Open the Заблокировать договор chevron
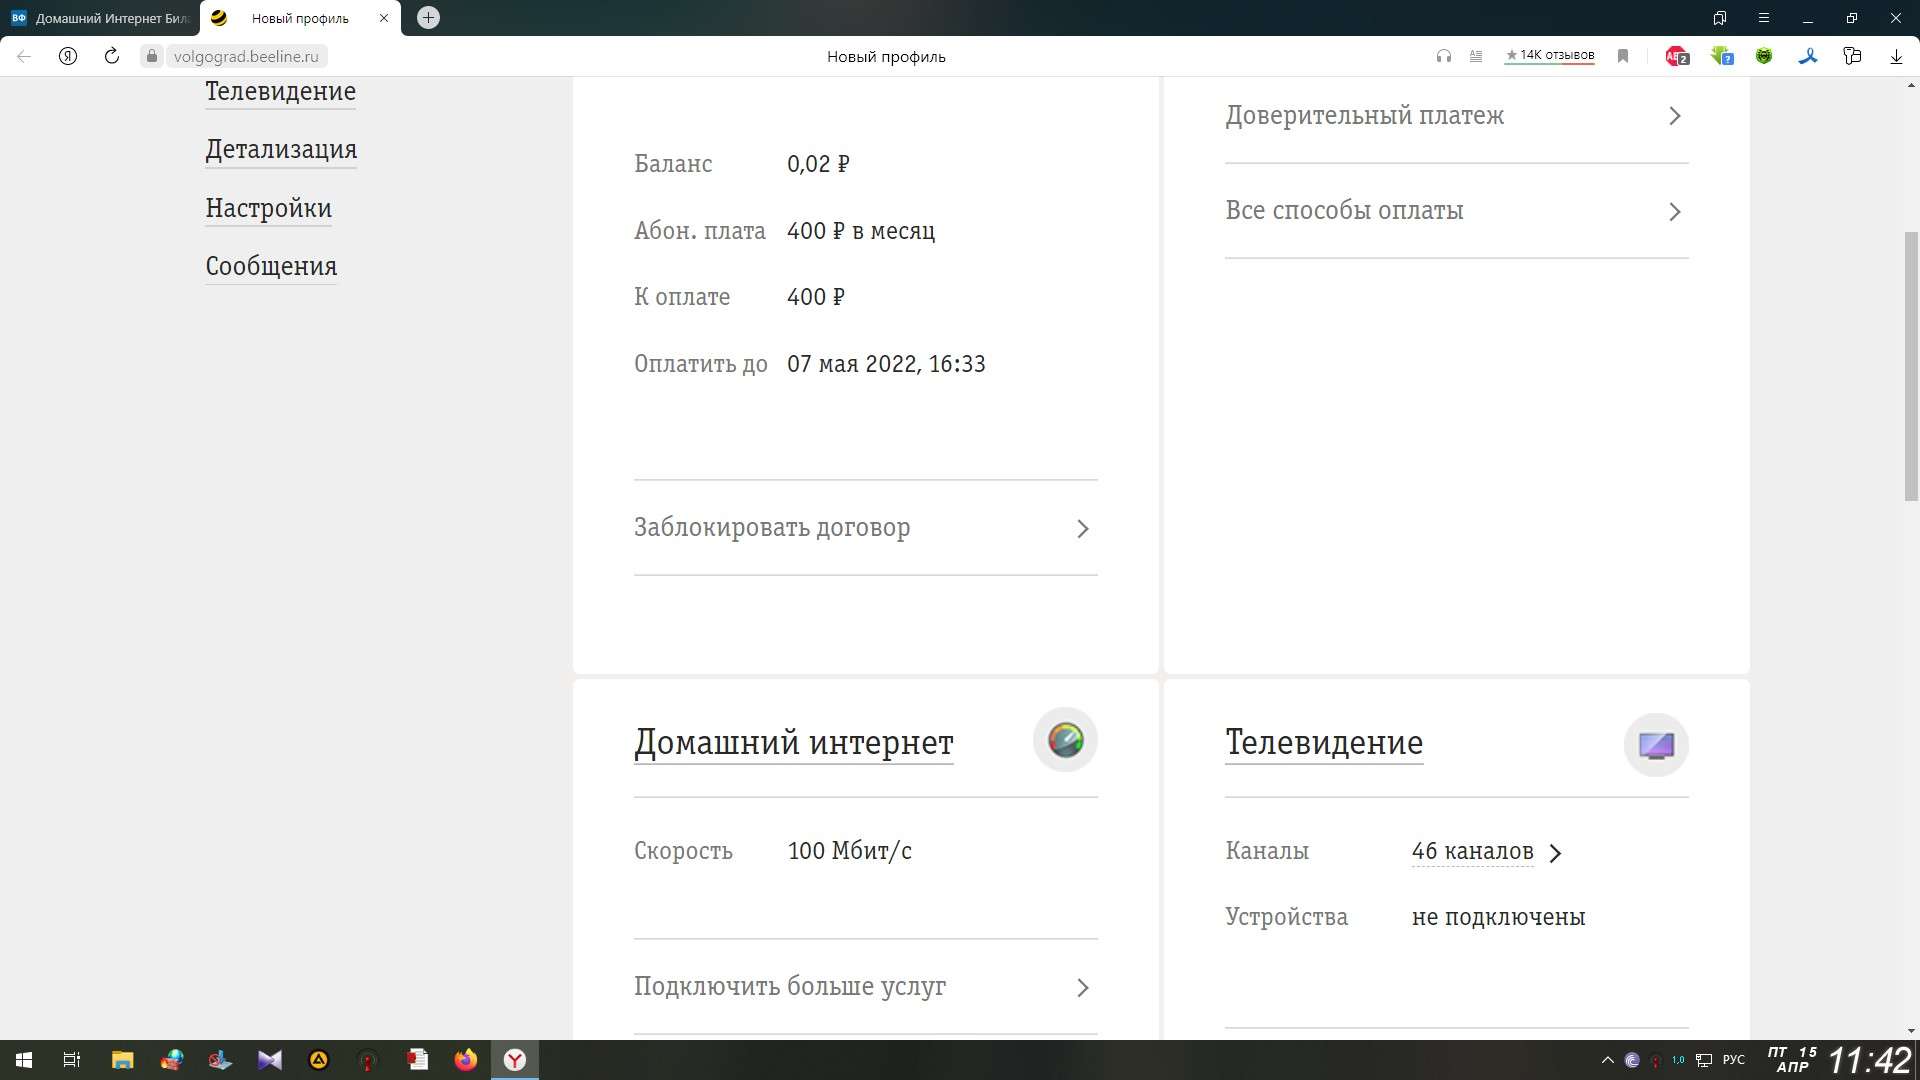This screenshot has height=1080, width=1920. point(1082,528)
